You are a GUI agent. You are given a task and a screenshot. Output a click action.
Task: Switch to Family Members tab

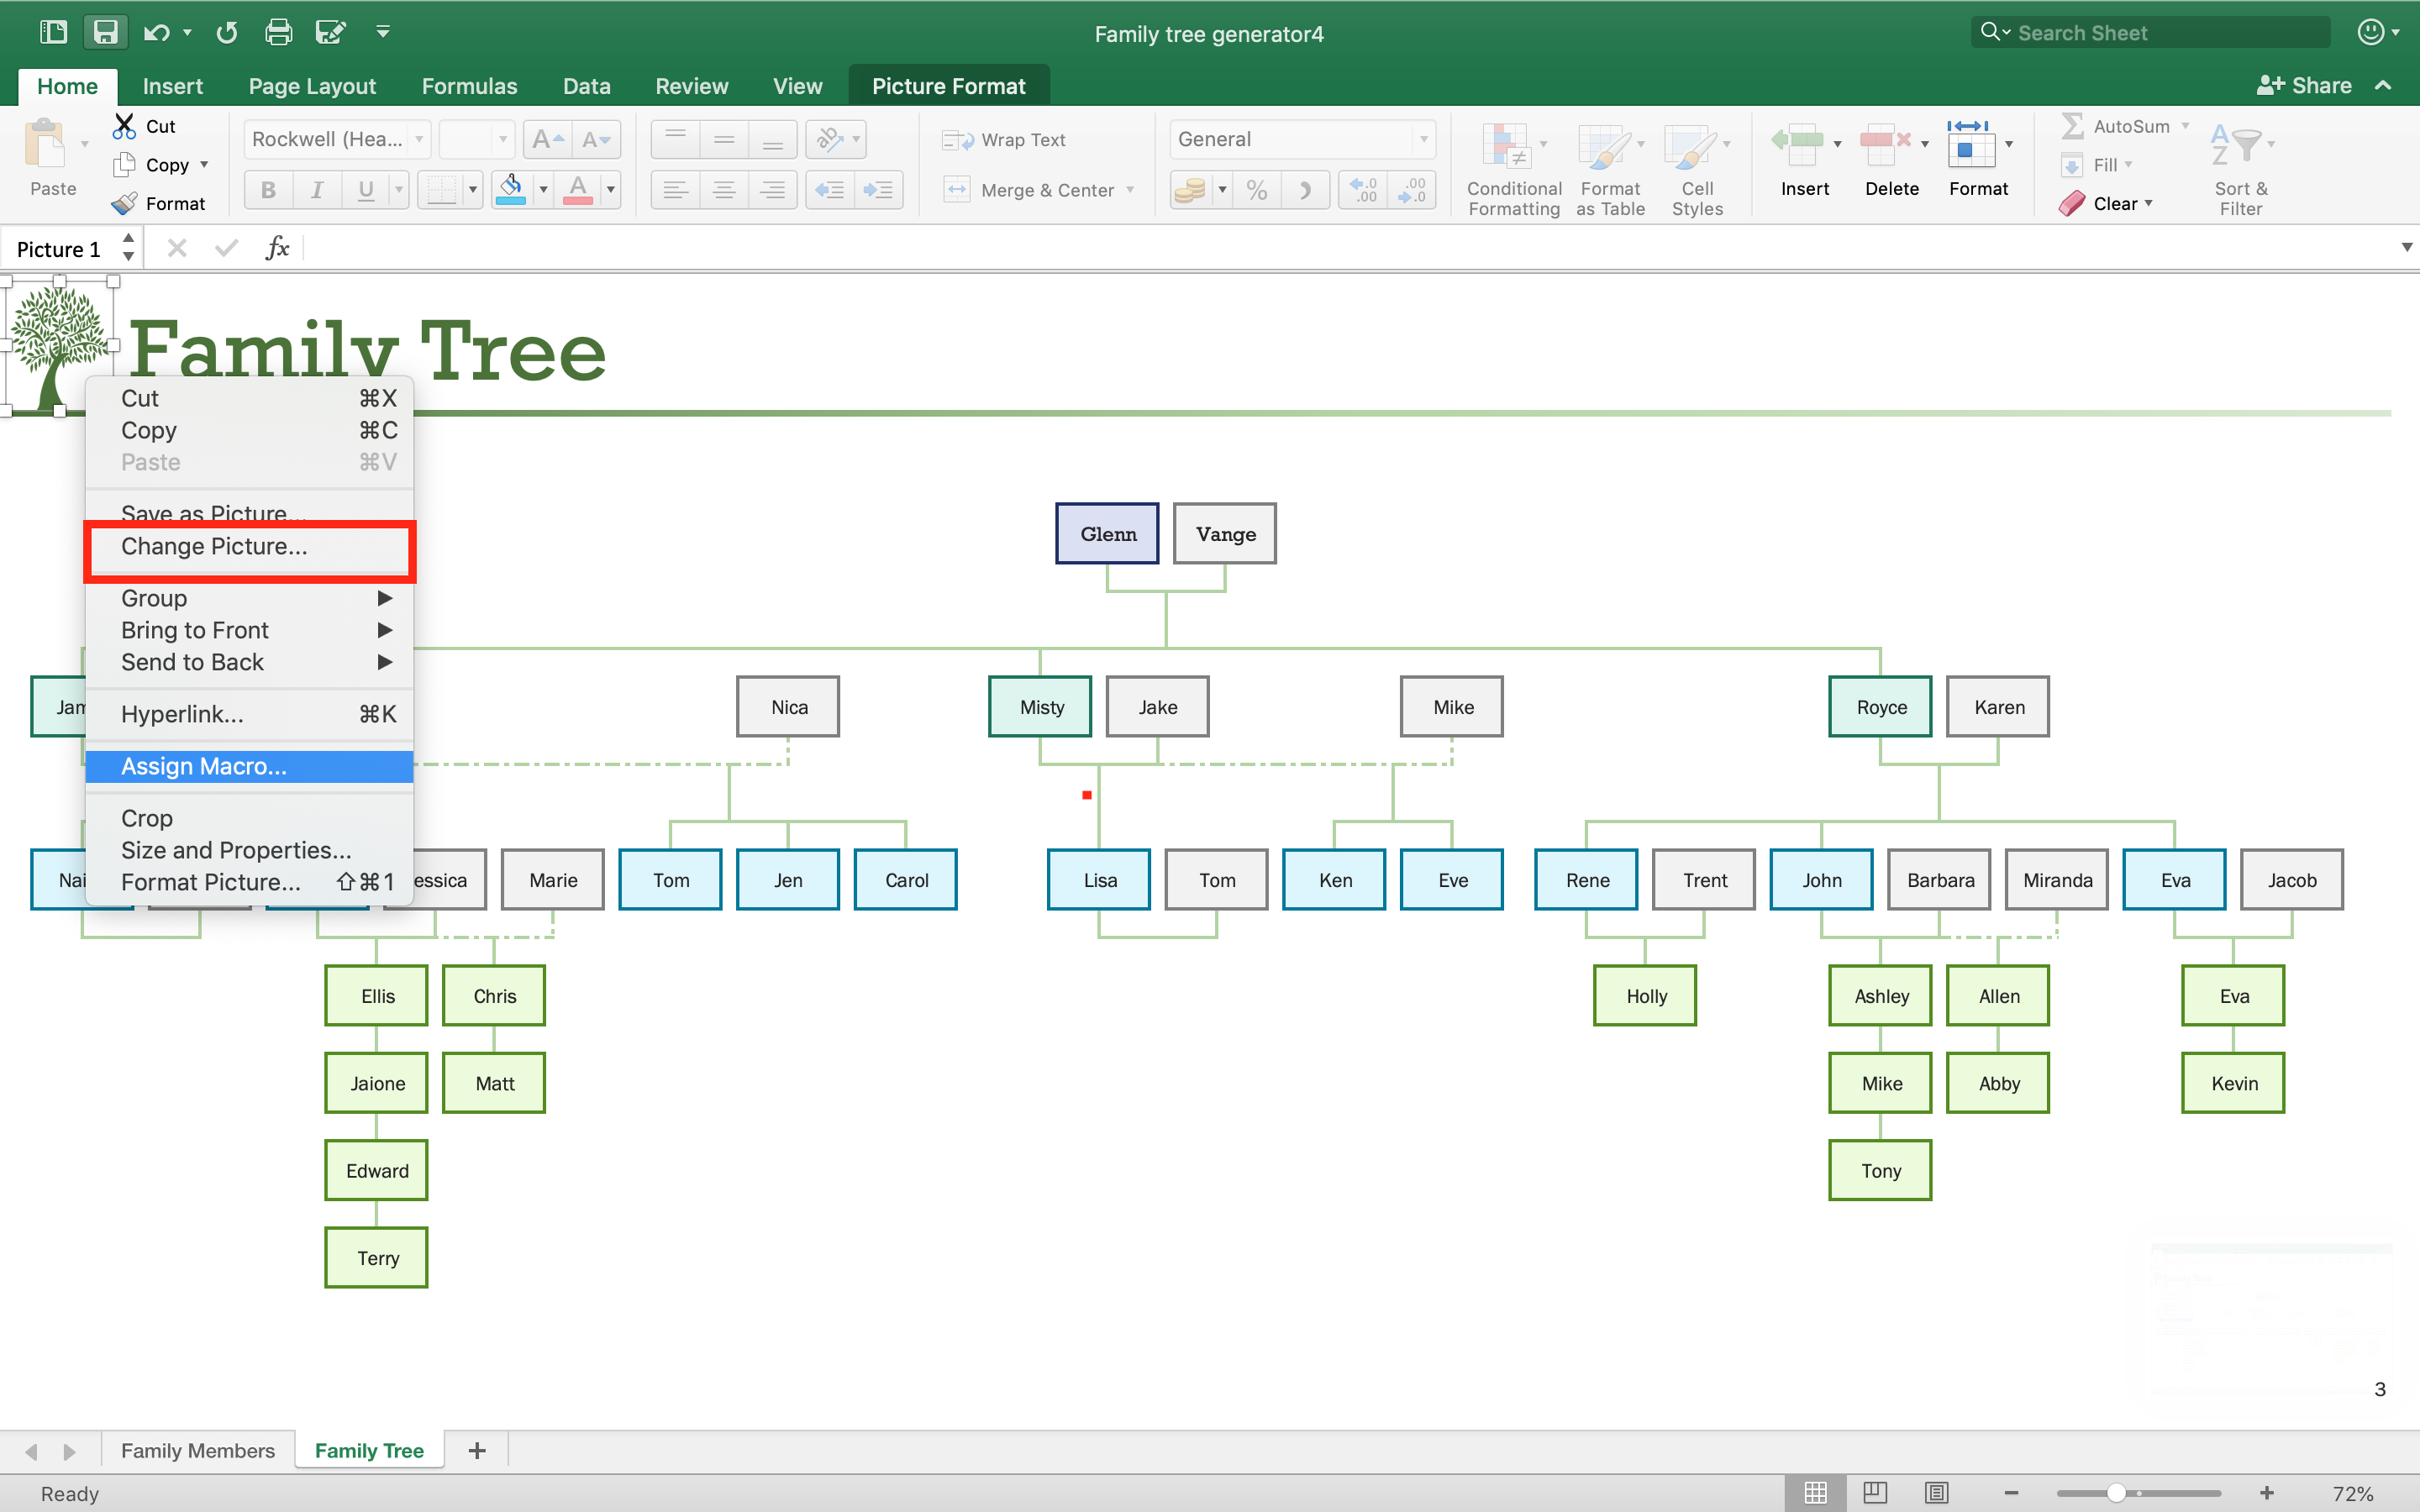tap(198, 1449)
